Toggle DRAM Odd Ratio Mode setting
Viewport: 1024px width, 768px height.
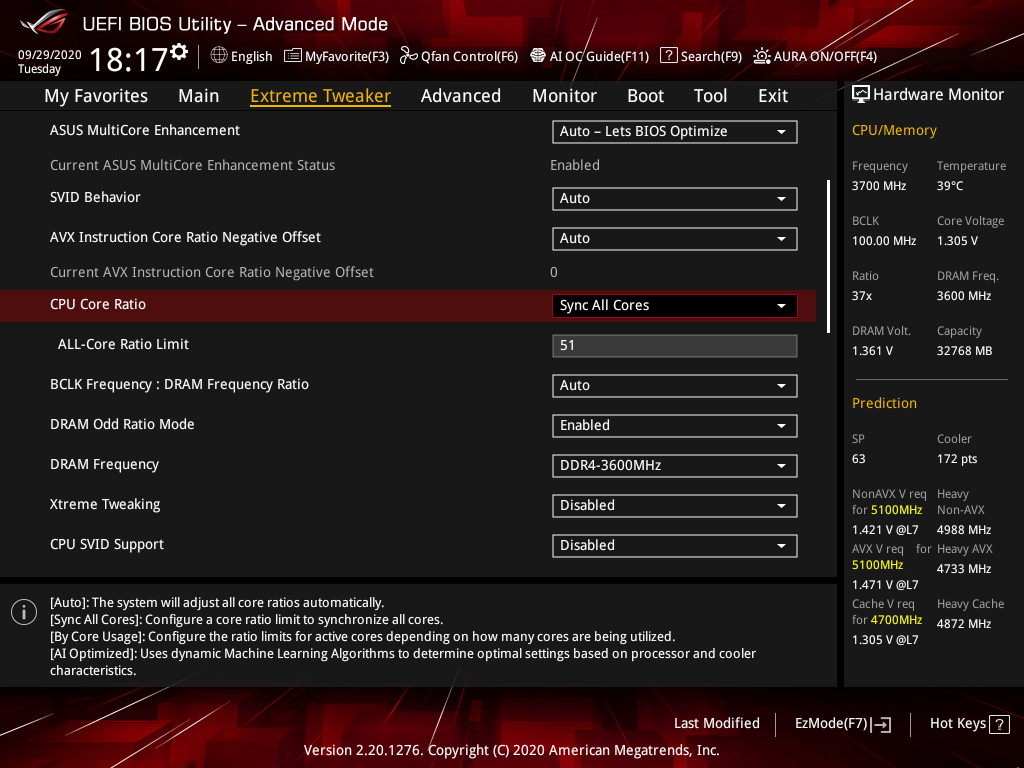pyautogui.click(x=674, y=426)
